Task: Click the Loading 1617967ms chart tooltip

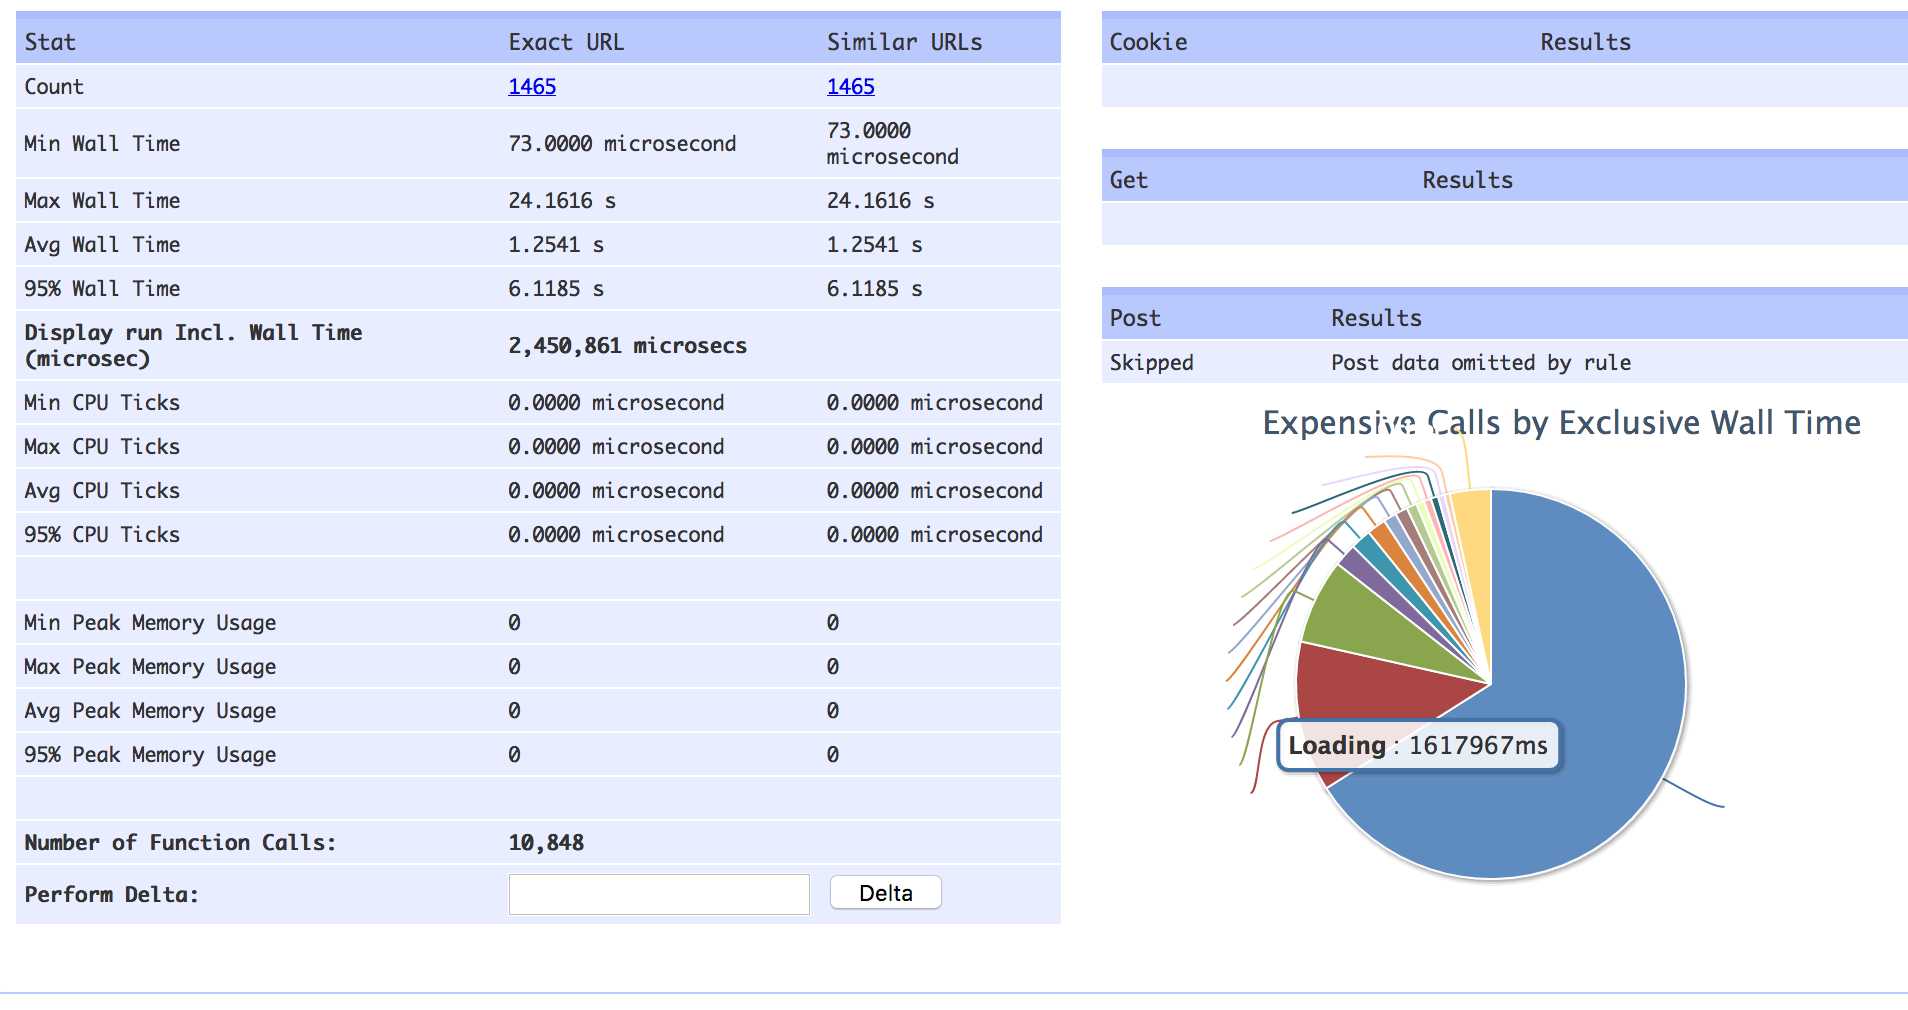Action: 1418,746
